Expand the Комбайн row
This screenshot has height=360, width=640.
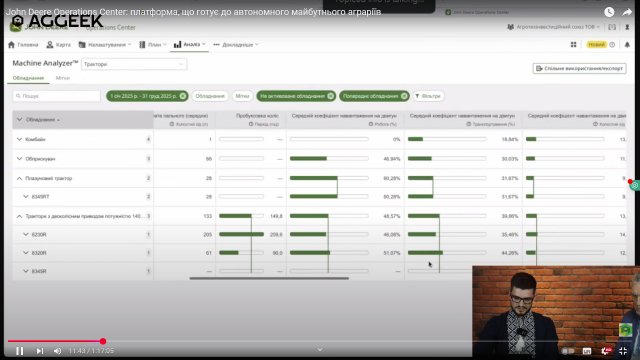click(19, 139)
